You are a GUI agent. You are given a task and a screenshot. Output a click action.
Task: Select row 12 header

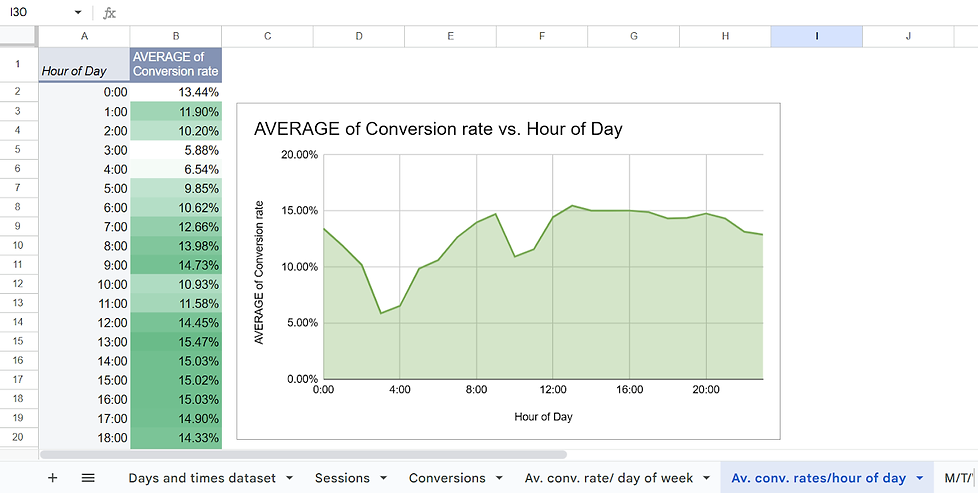(19, 284)
